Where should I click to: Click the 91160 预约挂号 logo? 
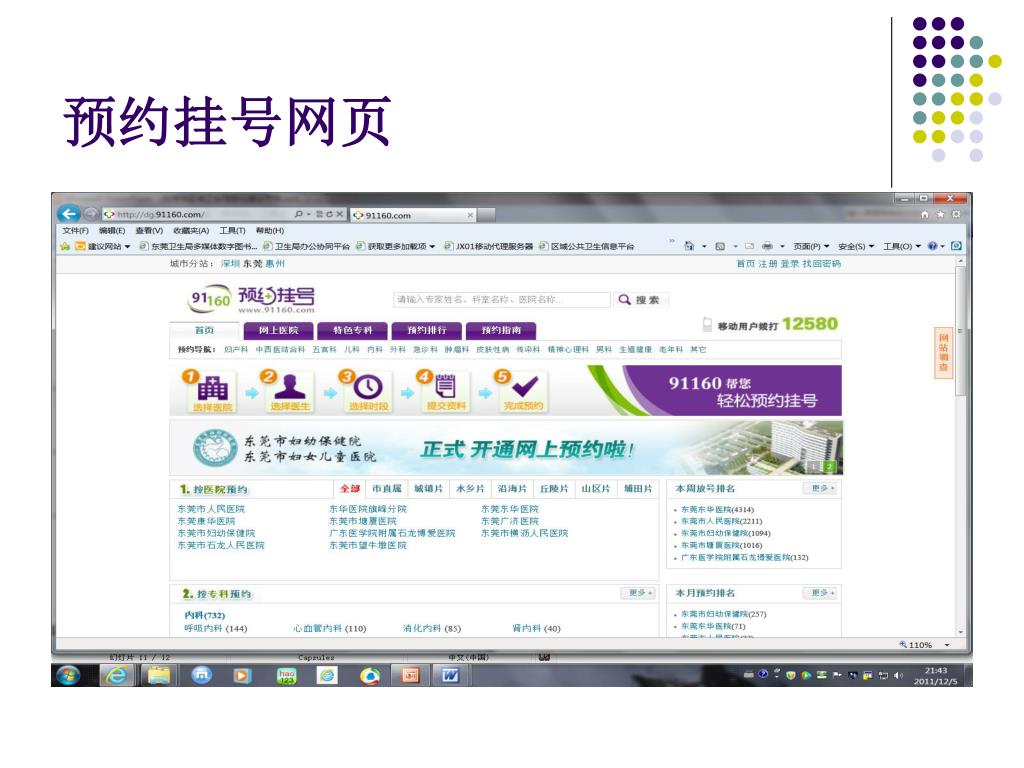(x=251, y=299)
